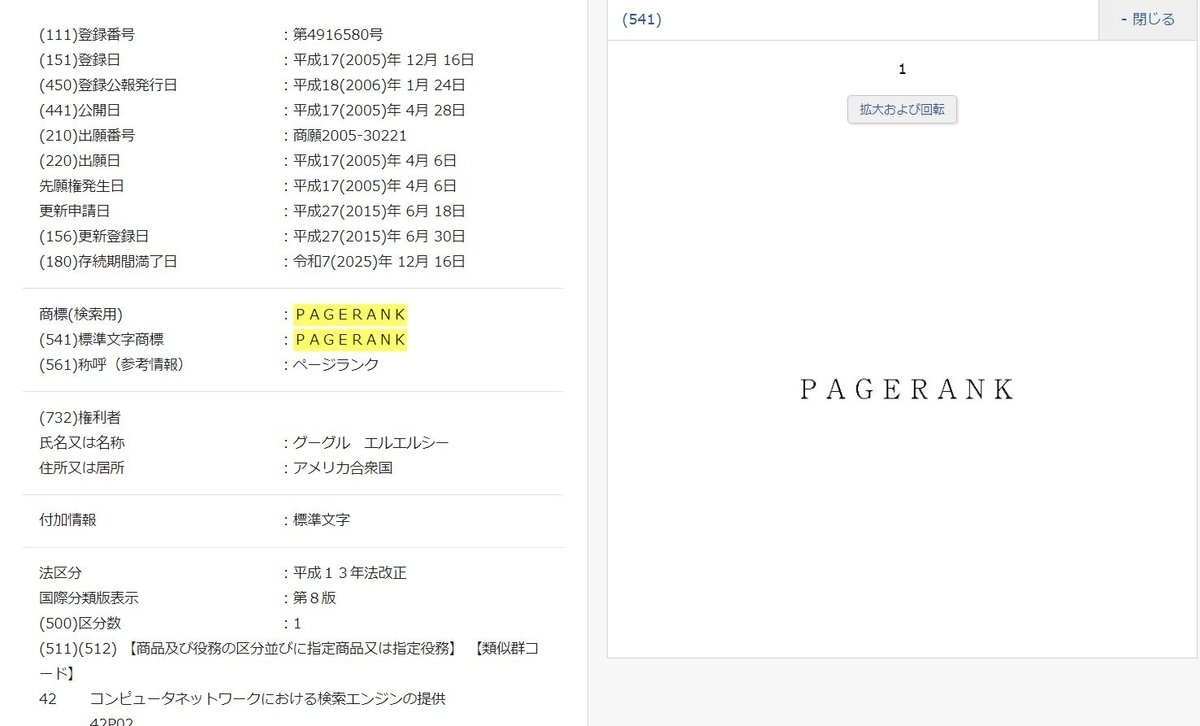Select expiry date 令和7(2025)年 12月 16日

pos(379,261)
